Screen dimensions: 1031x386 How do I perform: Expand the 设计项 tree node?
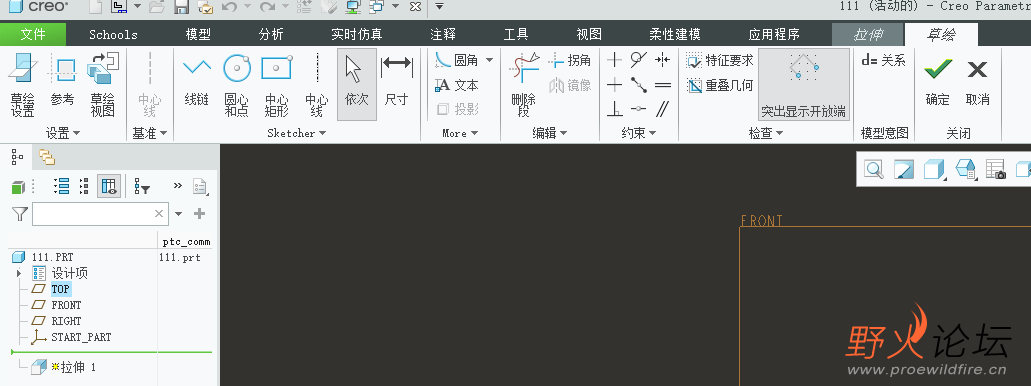(x=19, y=273)
